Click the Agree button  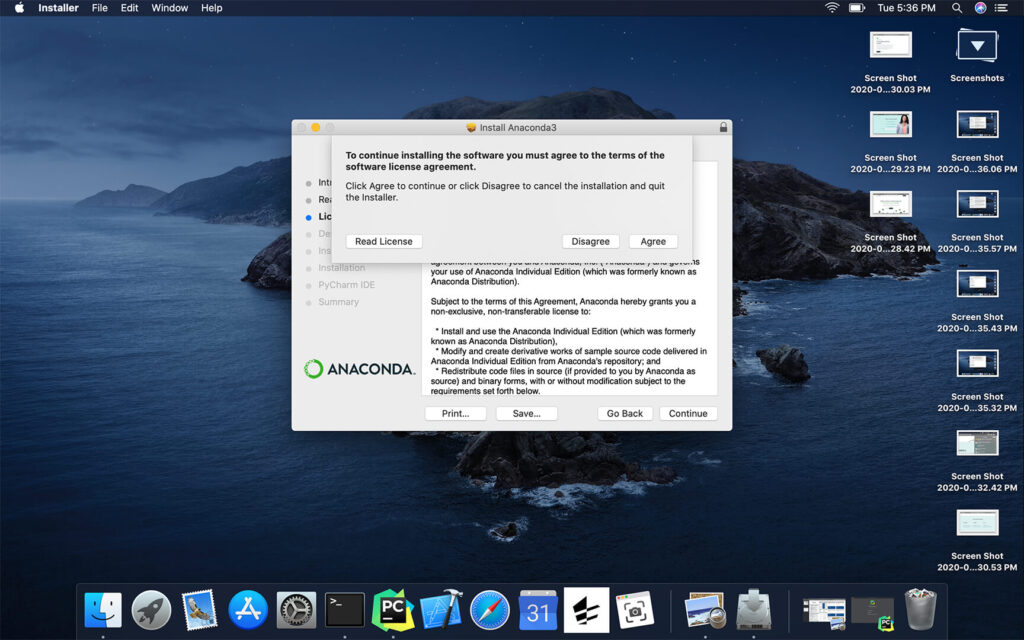[653, 242]
